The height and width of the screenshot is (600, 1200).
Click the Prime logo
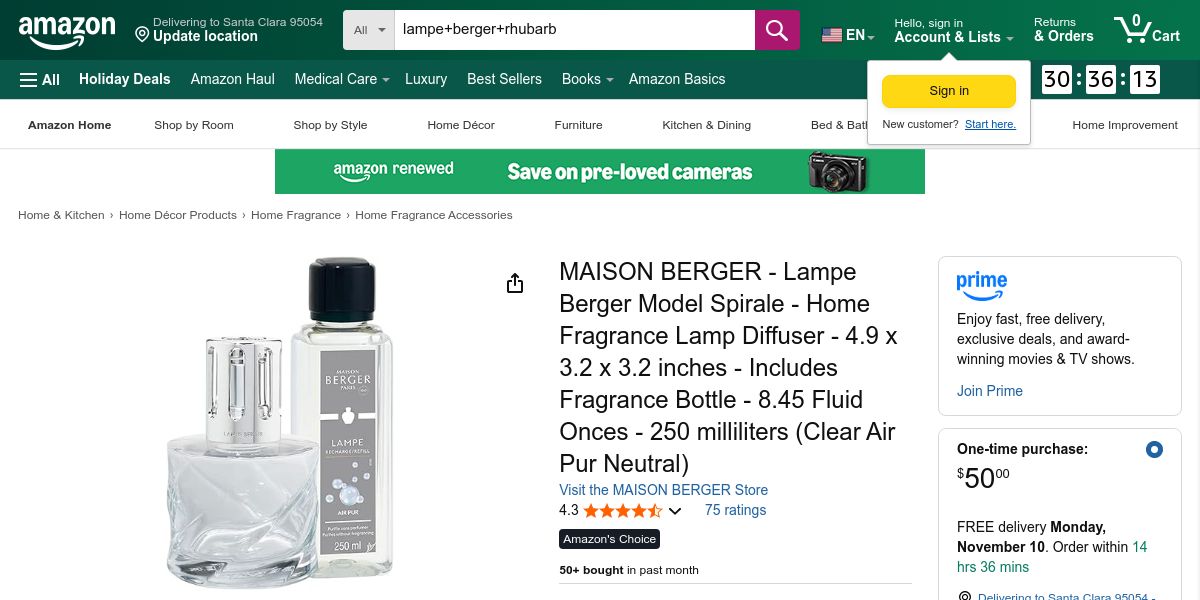981,285
